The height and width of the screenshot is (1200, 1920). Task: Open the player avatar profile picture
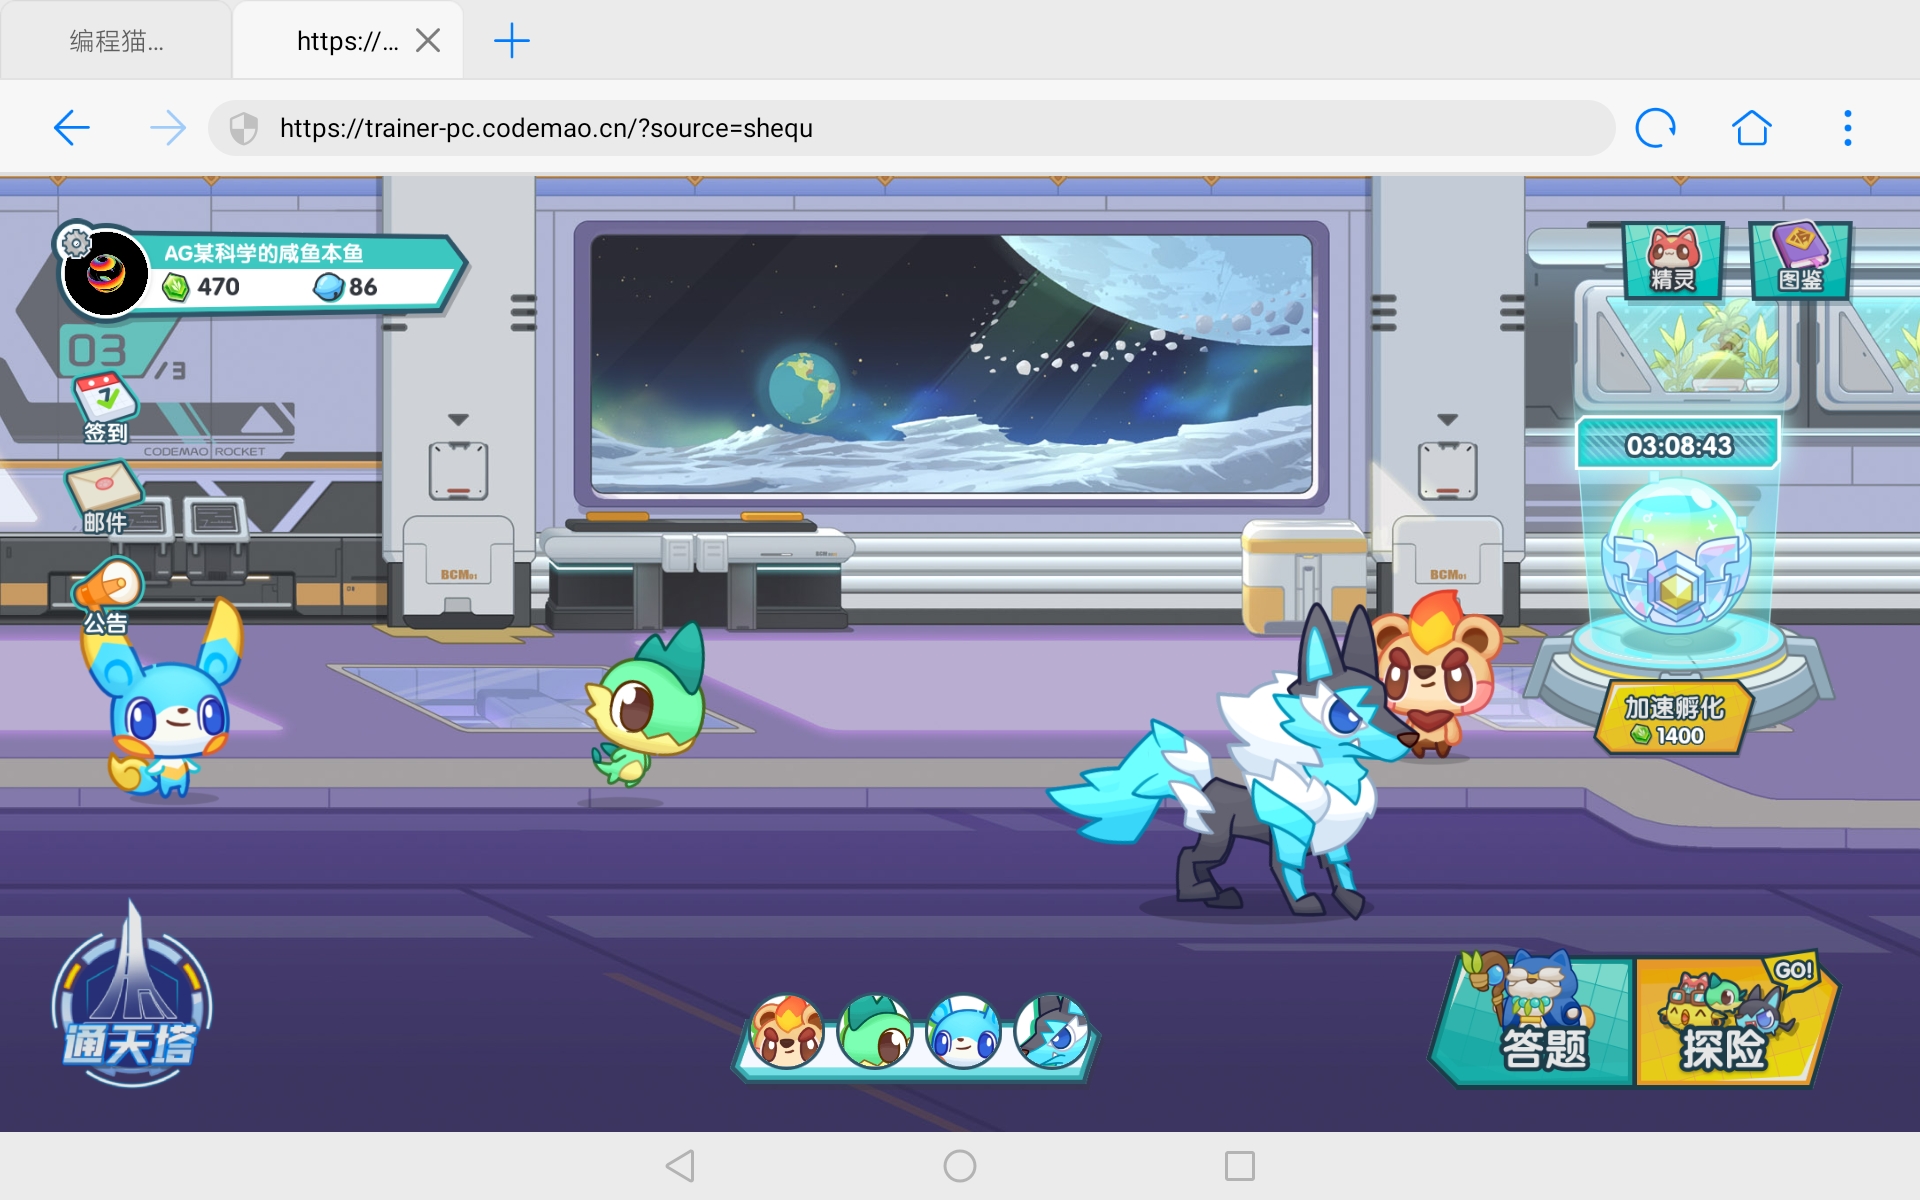coord(106,273)
